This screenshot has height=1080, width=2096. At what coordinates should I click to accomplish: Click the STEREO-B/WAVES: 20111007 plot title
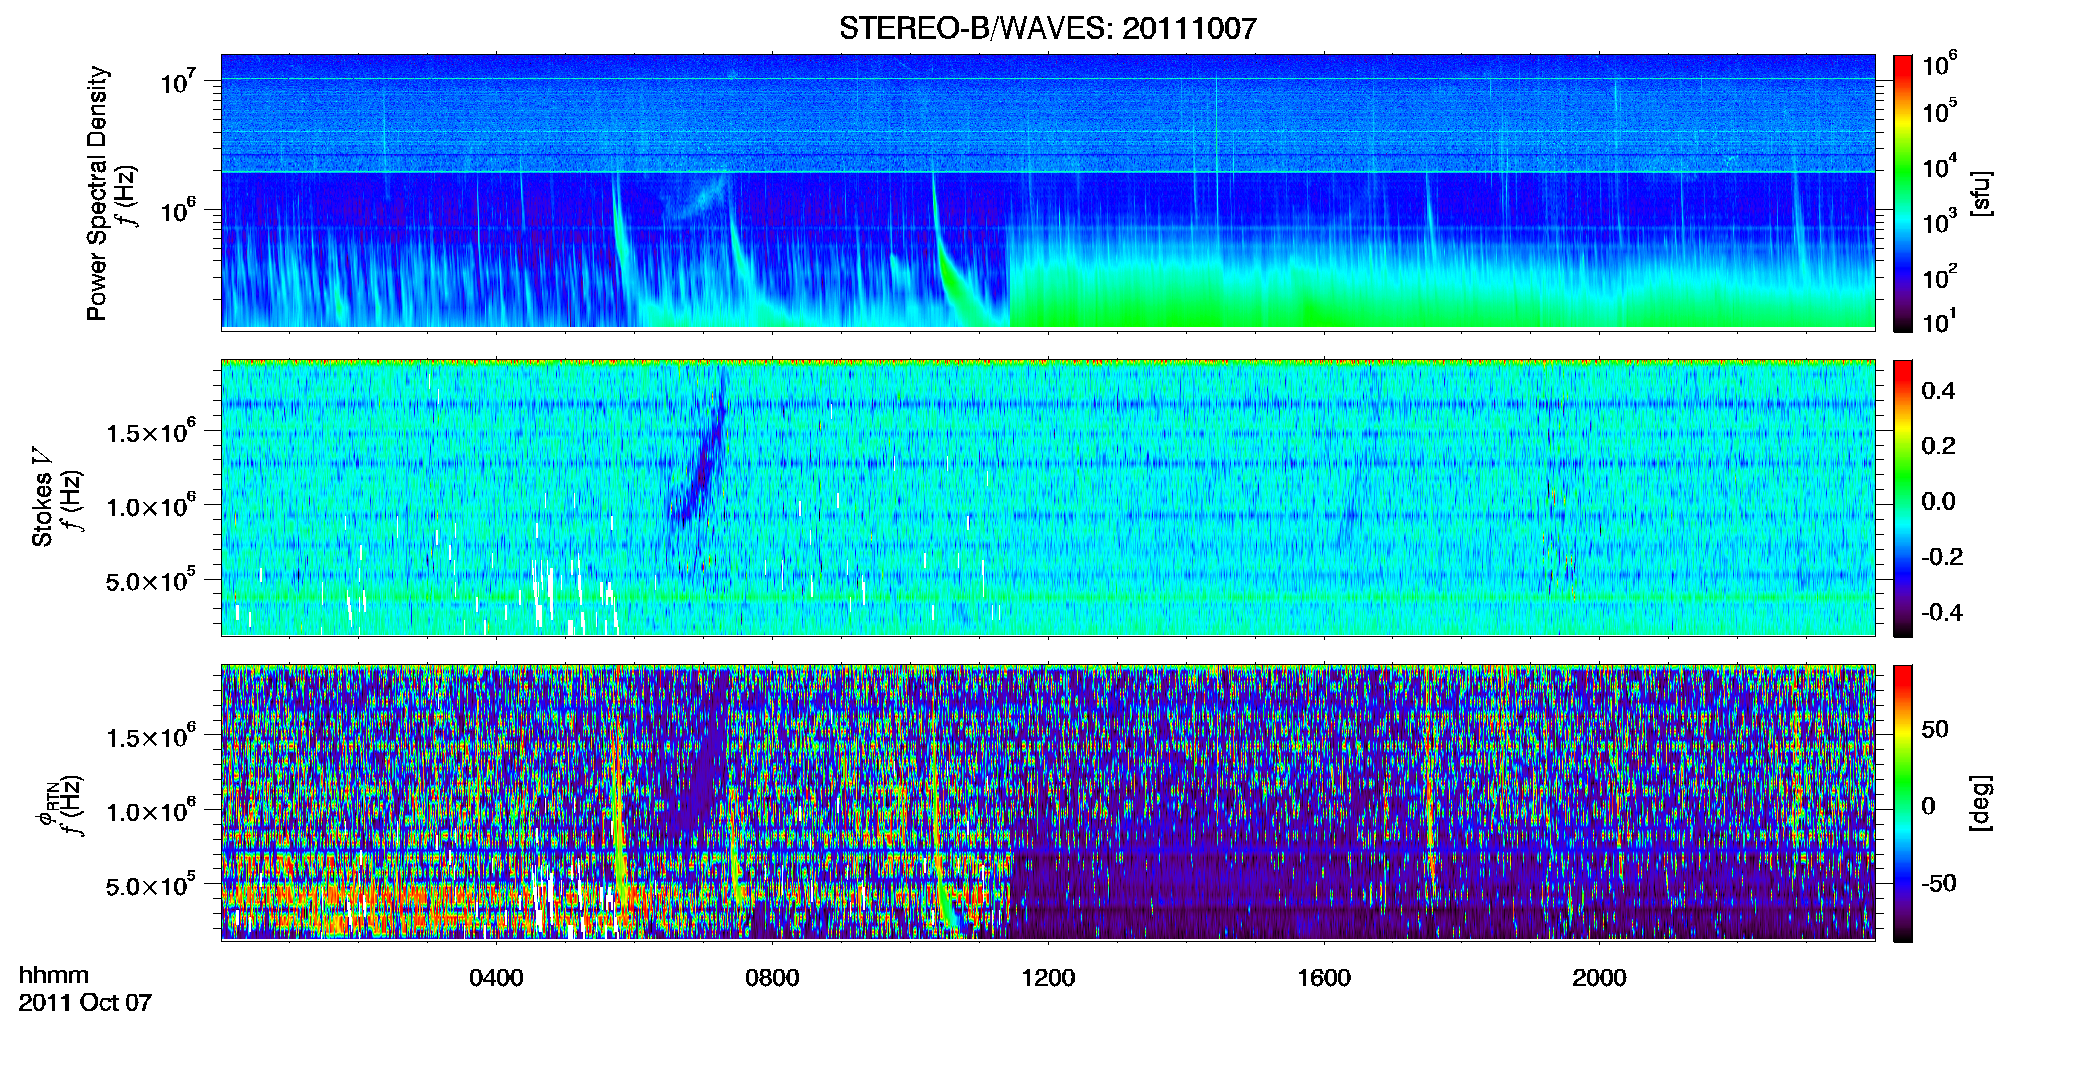(1048, 28)
